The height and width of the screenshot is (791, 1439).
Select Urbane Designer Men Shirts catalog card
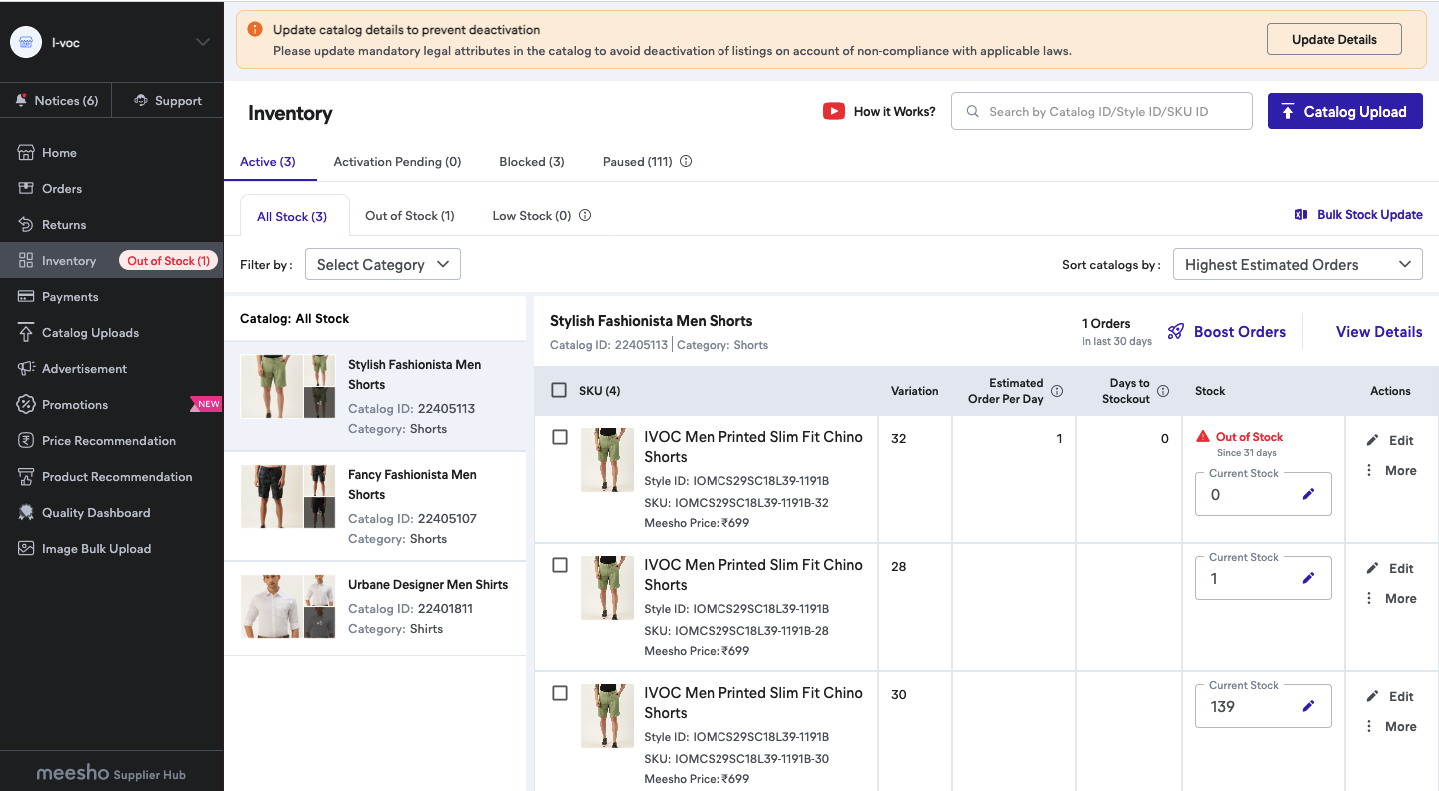click(x=375, y=608)
